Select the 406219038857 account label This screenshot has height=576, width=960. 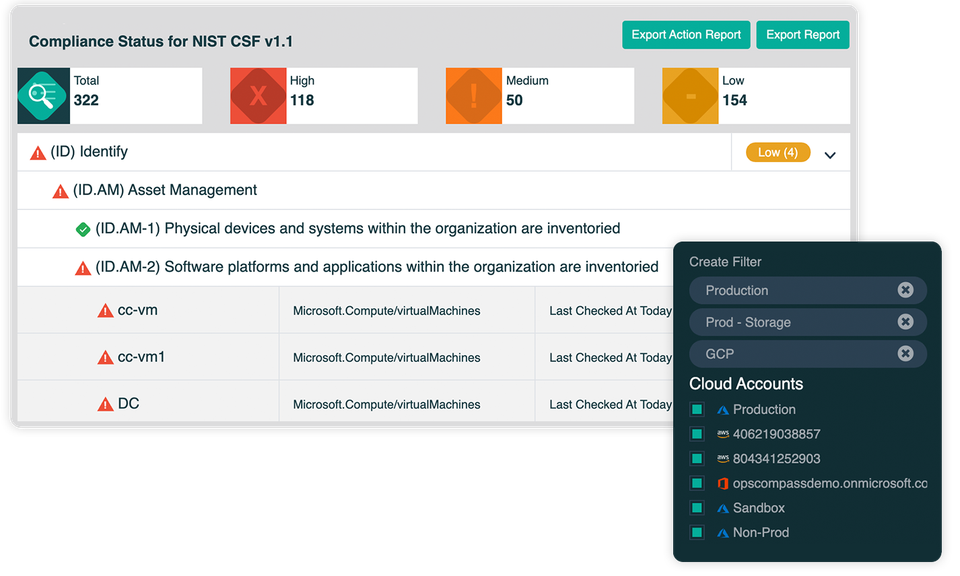click(776, 434)
